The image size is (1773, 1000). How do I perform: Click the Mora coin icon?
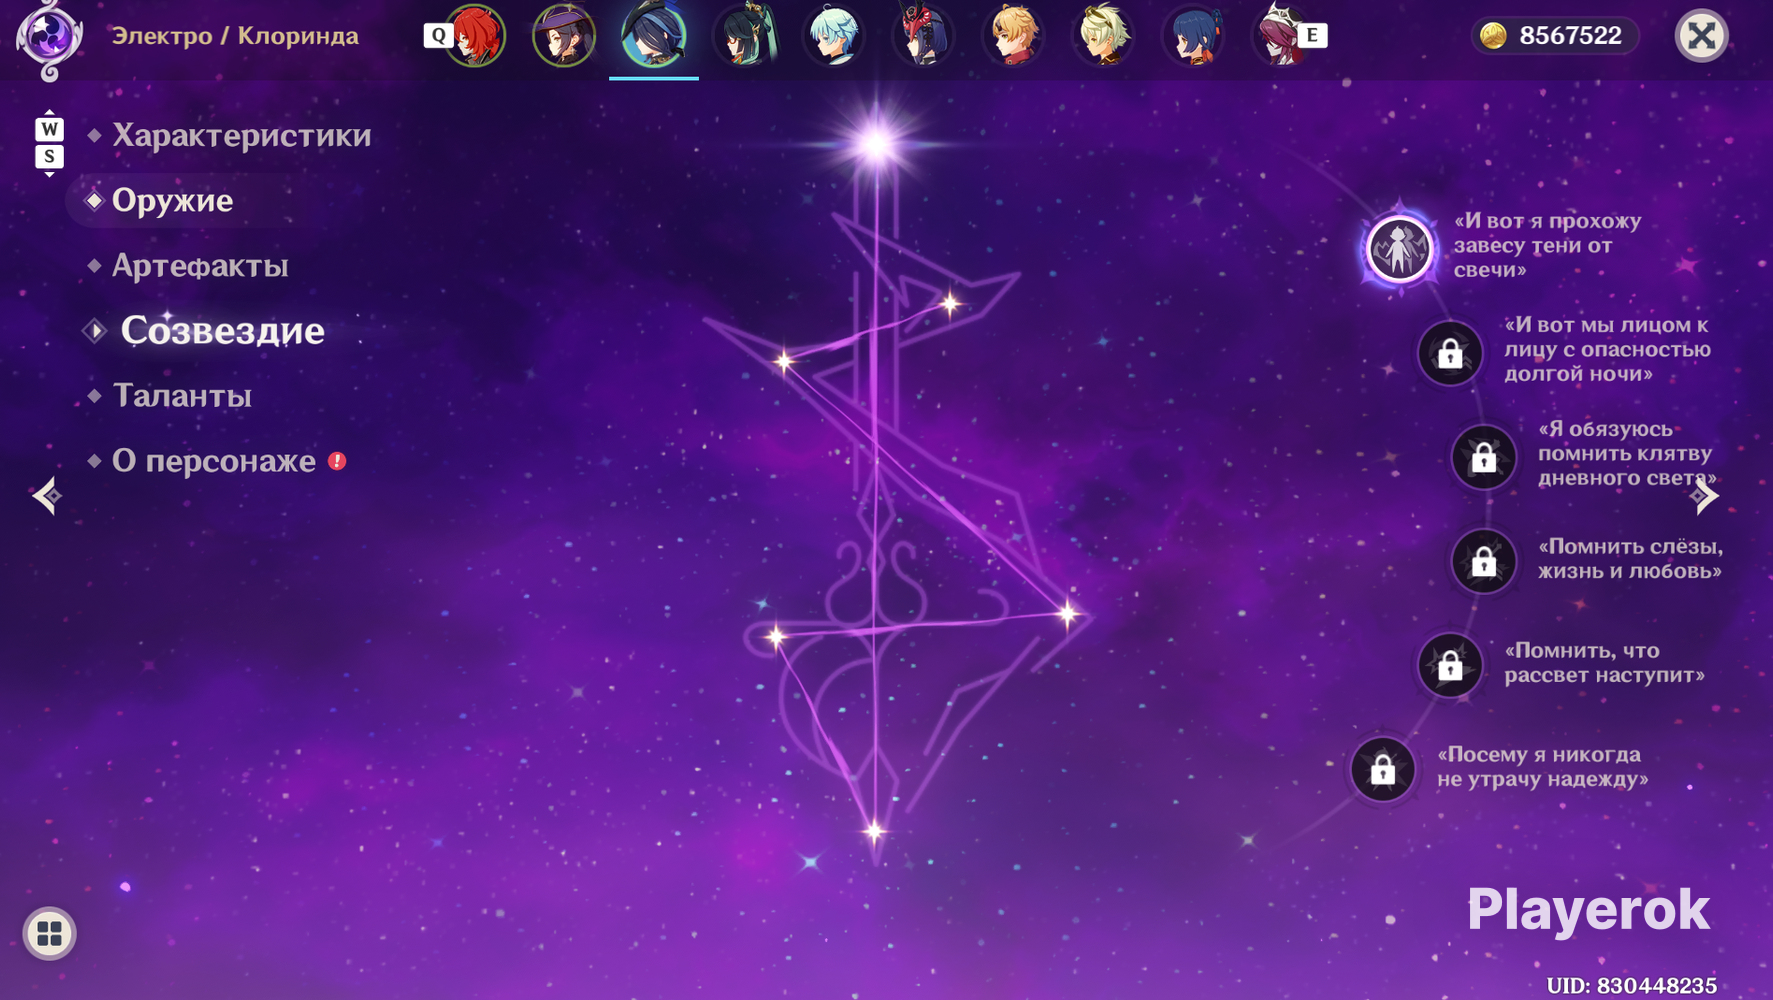tap(1493, 36)
